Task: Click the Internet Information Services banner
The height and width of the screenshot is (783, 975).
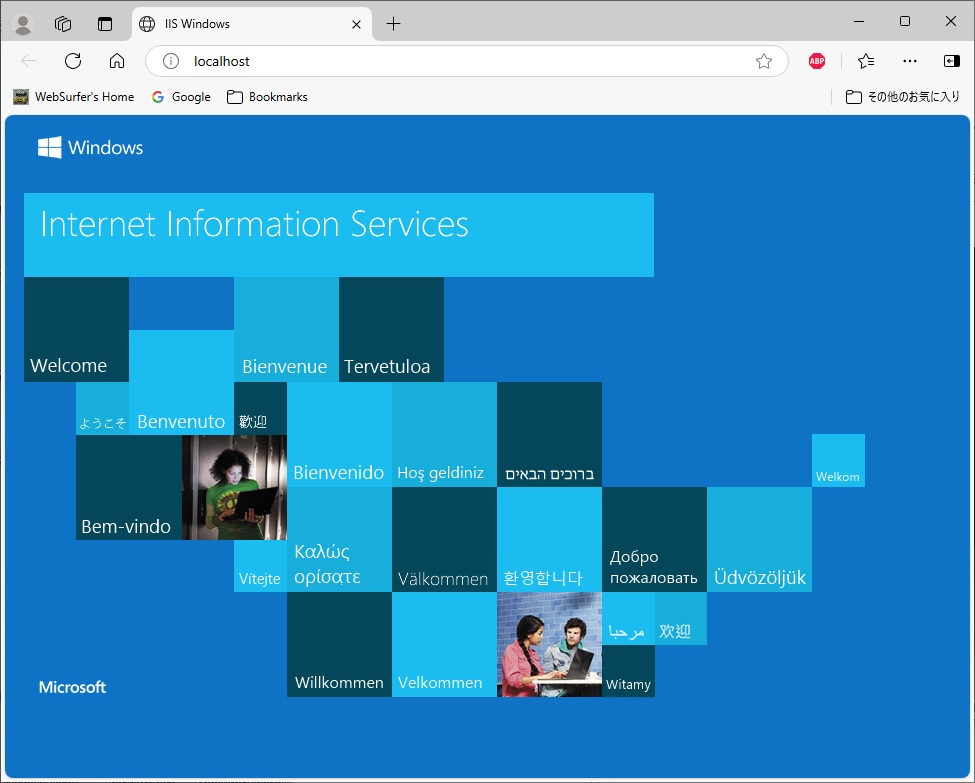Action: click(x=339, y=234)
